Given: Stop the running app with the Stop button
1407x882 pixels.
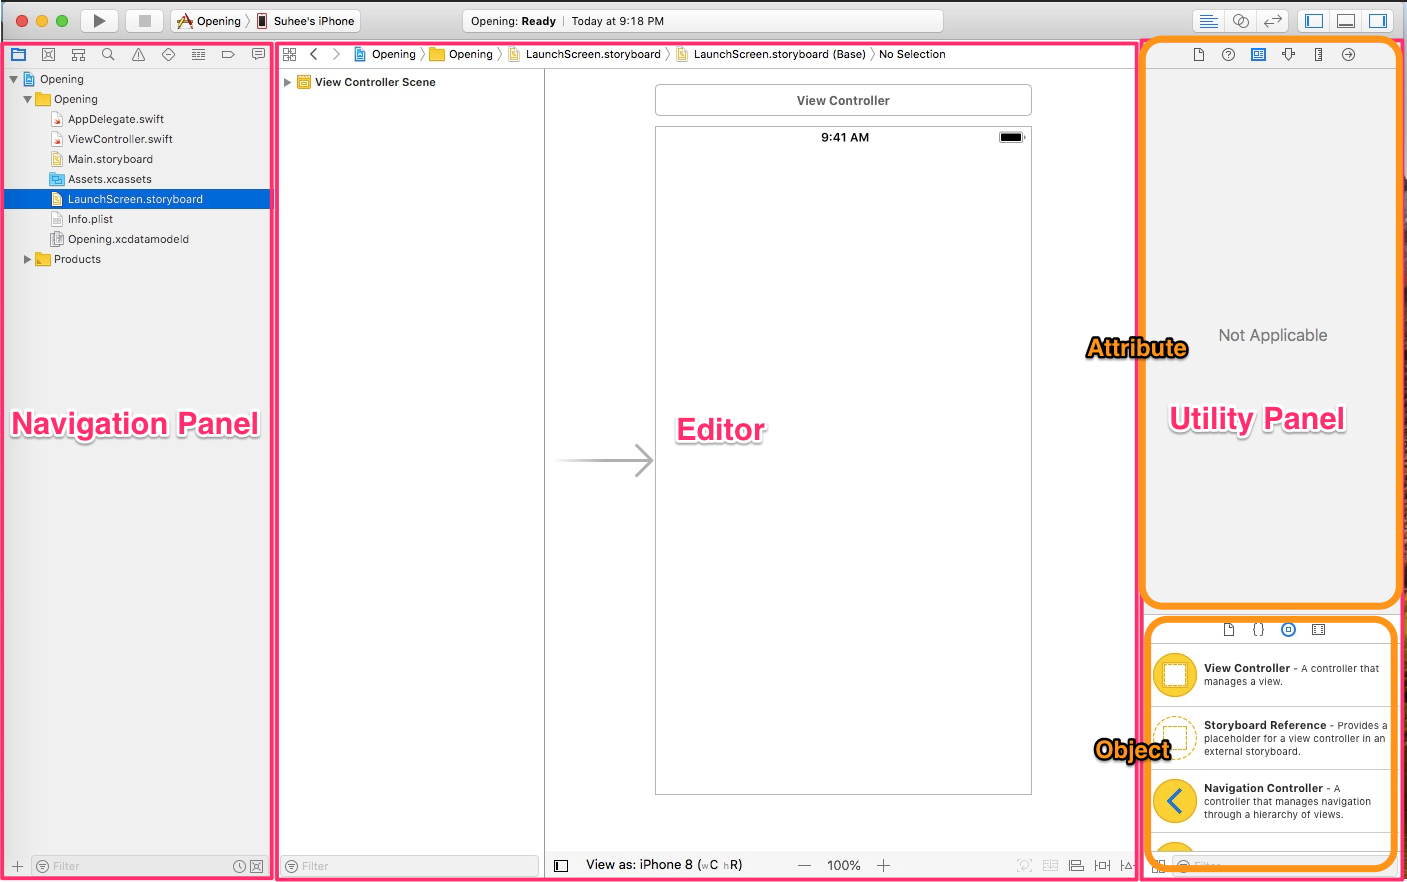Looking at the screenshot, I should click(144, 20).
